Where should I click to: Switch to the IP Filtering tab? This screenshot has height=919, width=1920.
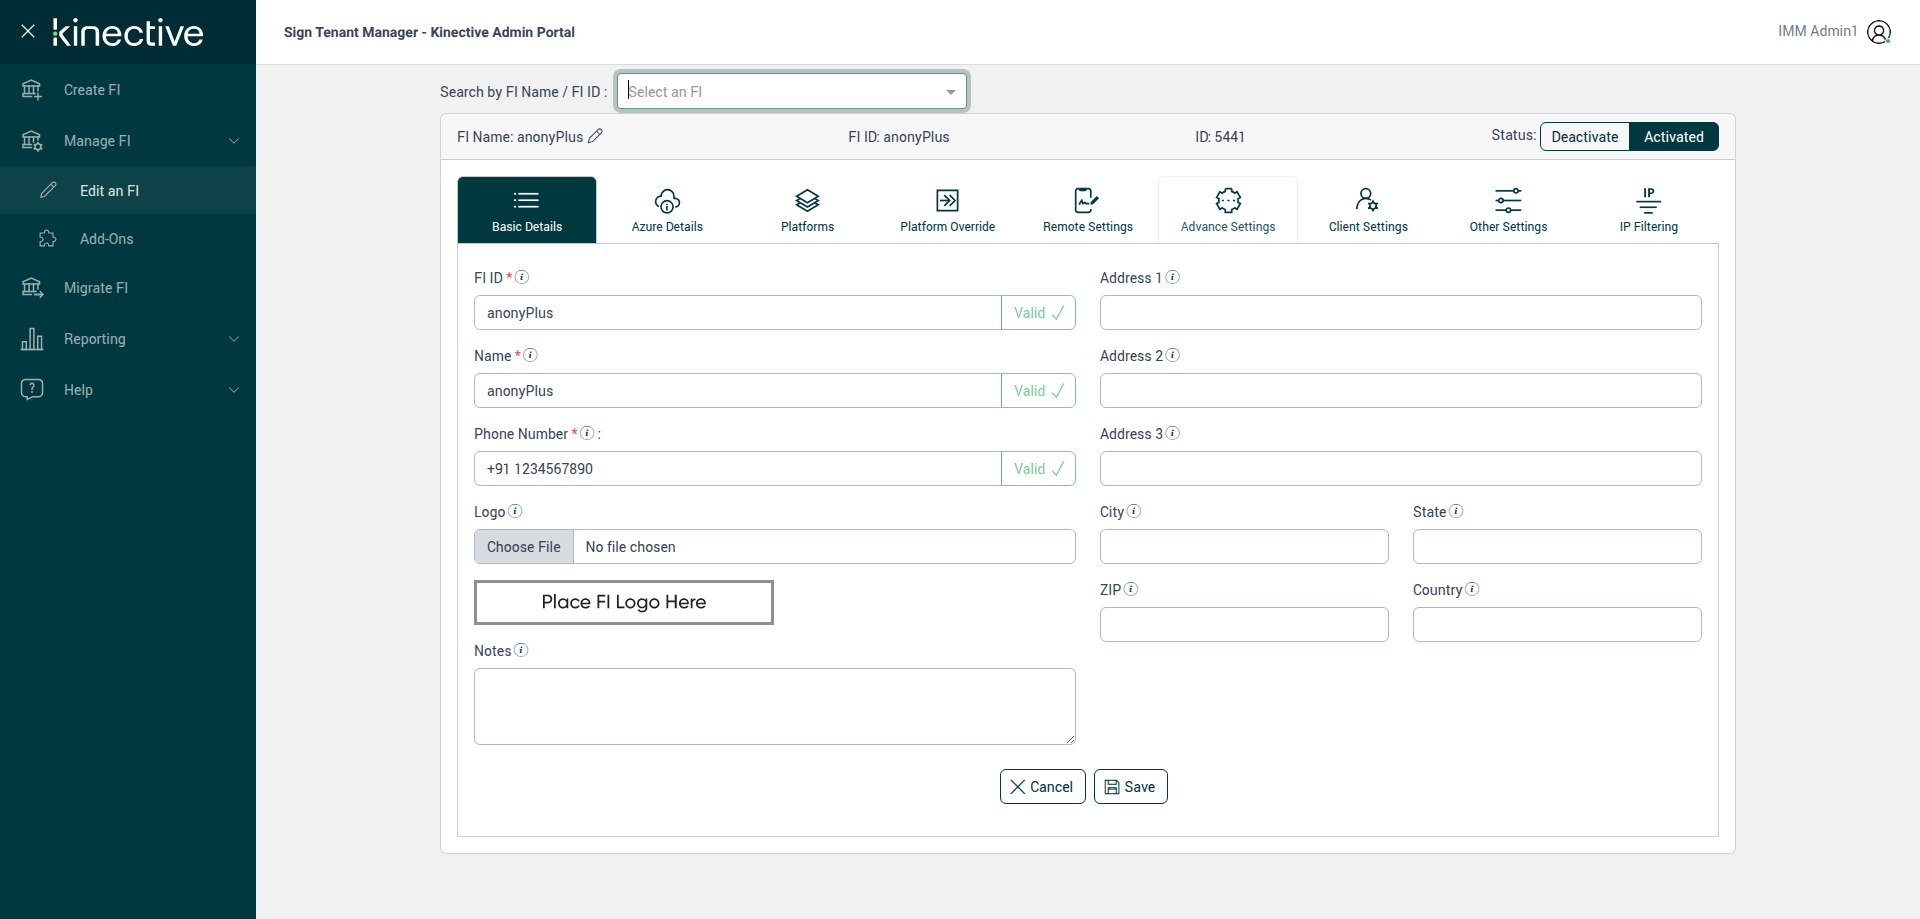1648,210
